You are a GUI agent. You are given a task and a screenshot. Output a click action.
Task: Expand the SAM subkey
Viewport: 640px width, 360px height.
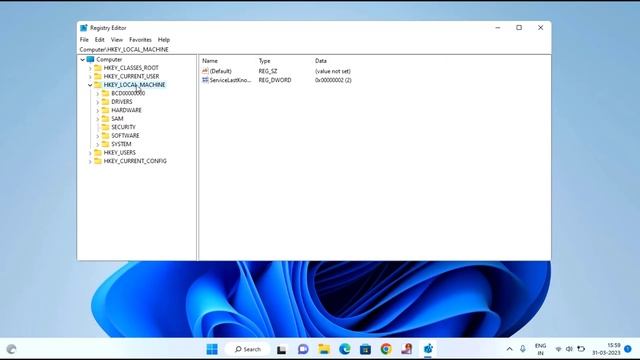click(x=98, y=119)
